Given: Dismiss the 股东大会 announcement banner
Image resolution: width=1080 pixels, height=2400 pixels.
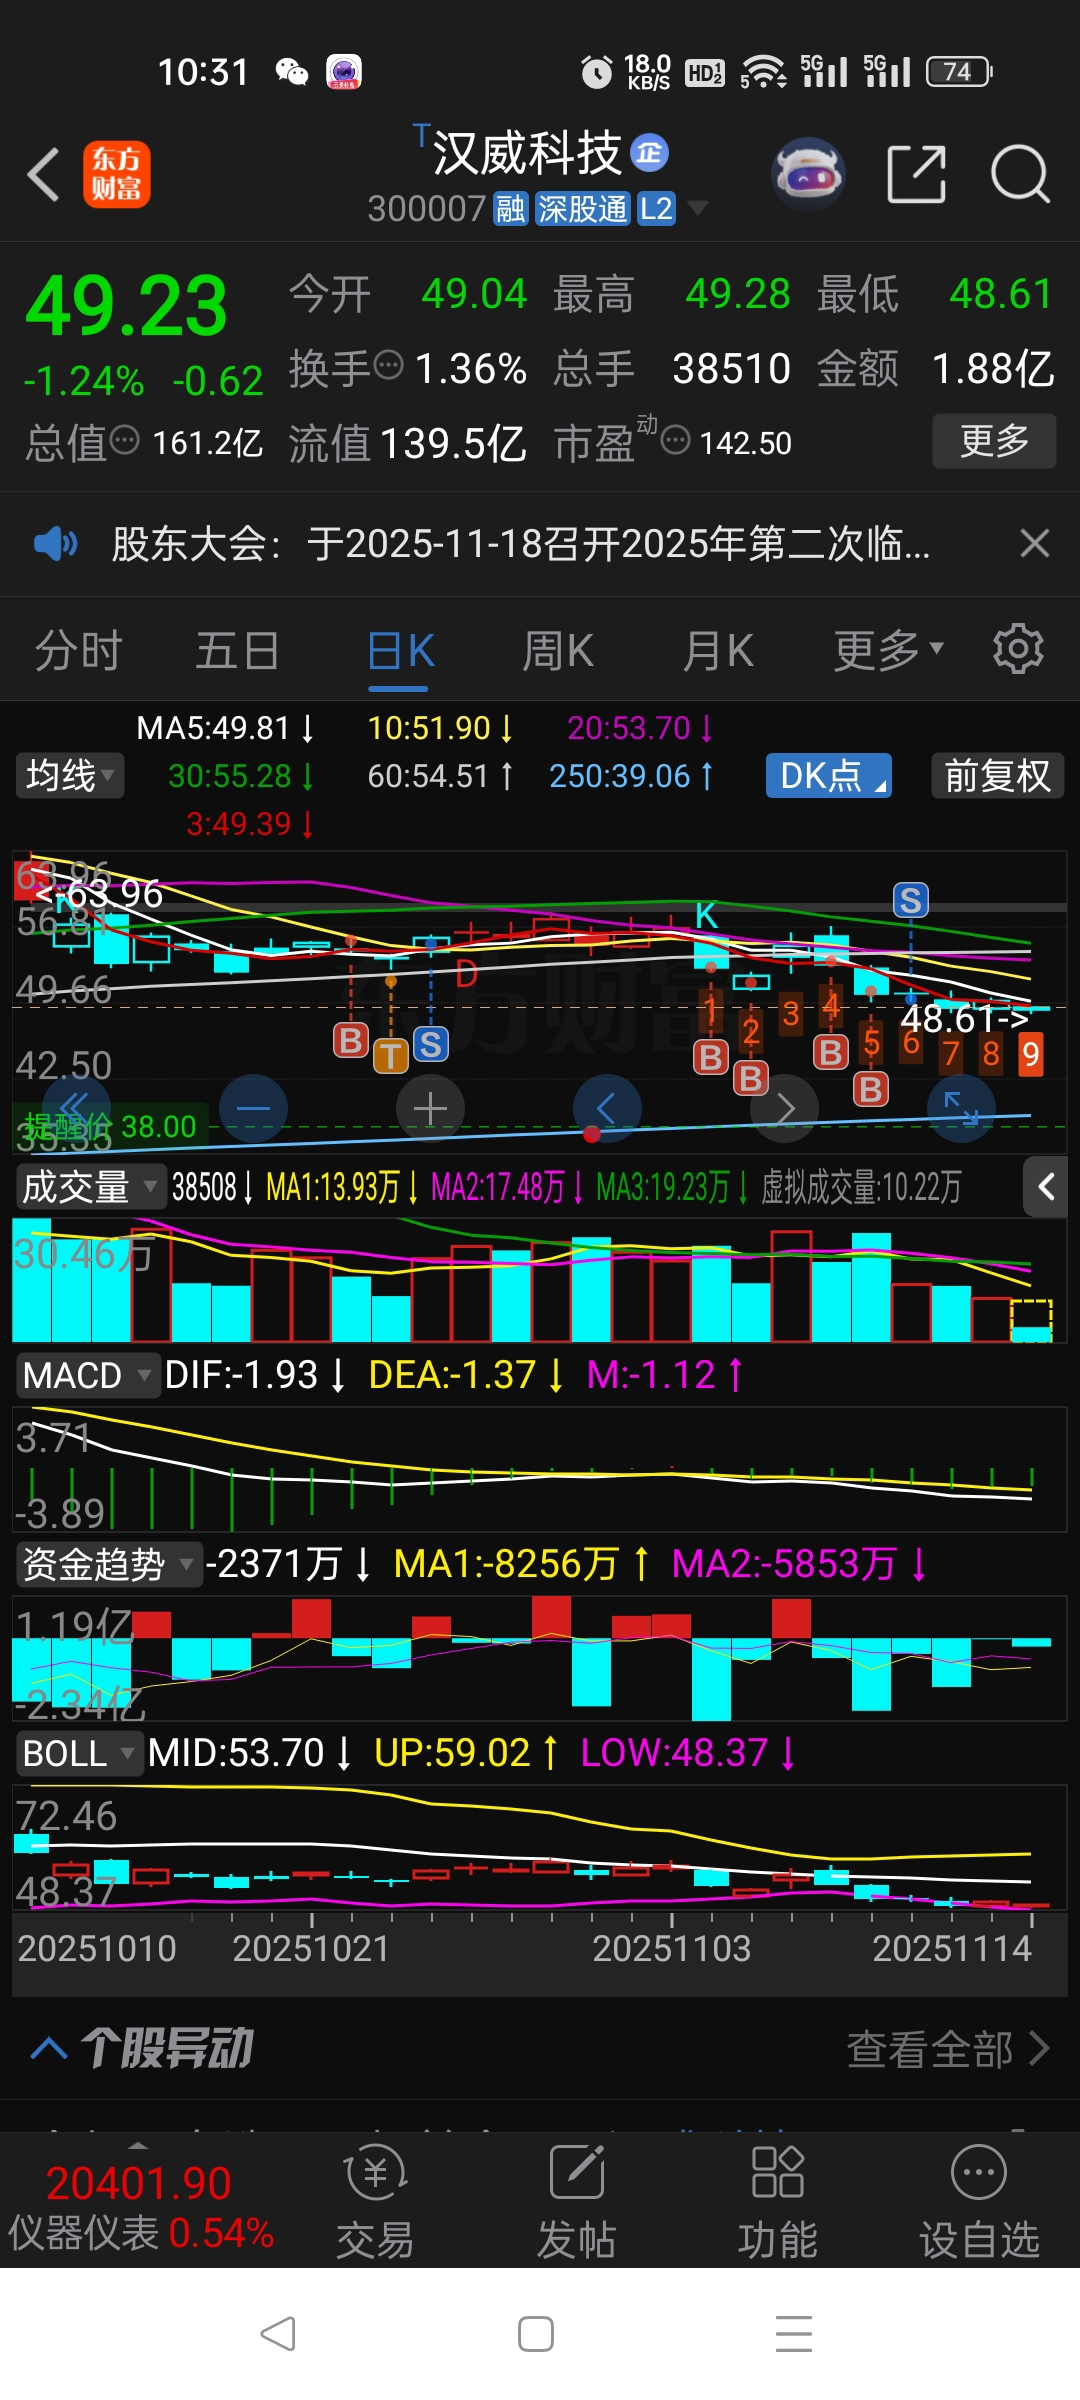Looking at the screenshot, I should click(1035, 543).
